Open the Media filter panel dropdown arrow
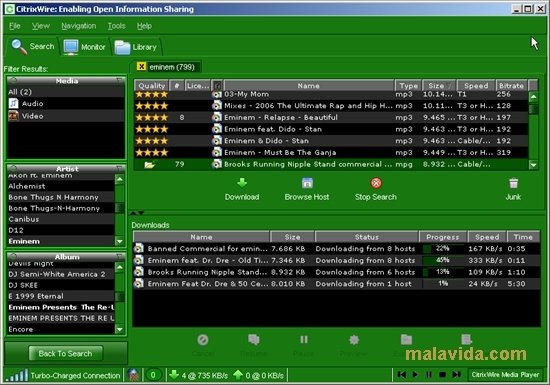Viewport: 550px width, 385px height. 120,80
